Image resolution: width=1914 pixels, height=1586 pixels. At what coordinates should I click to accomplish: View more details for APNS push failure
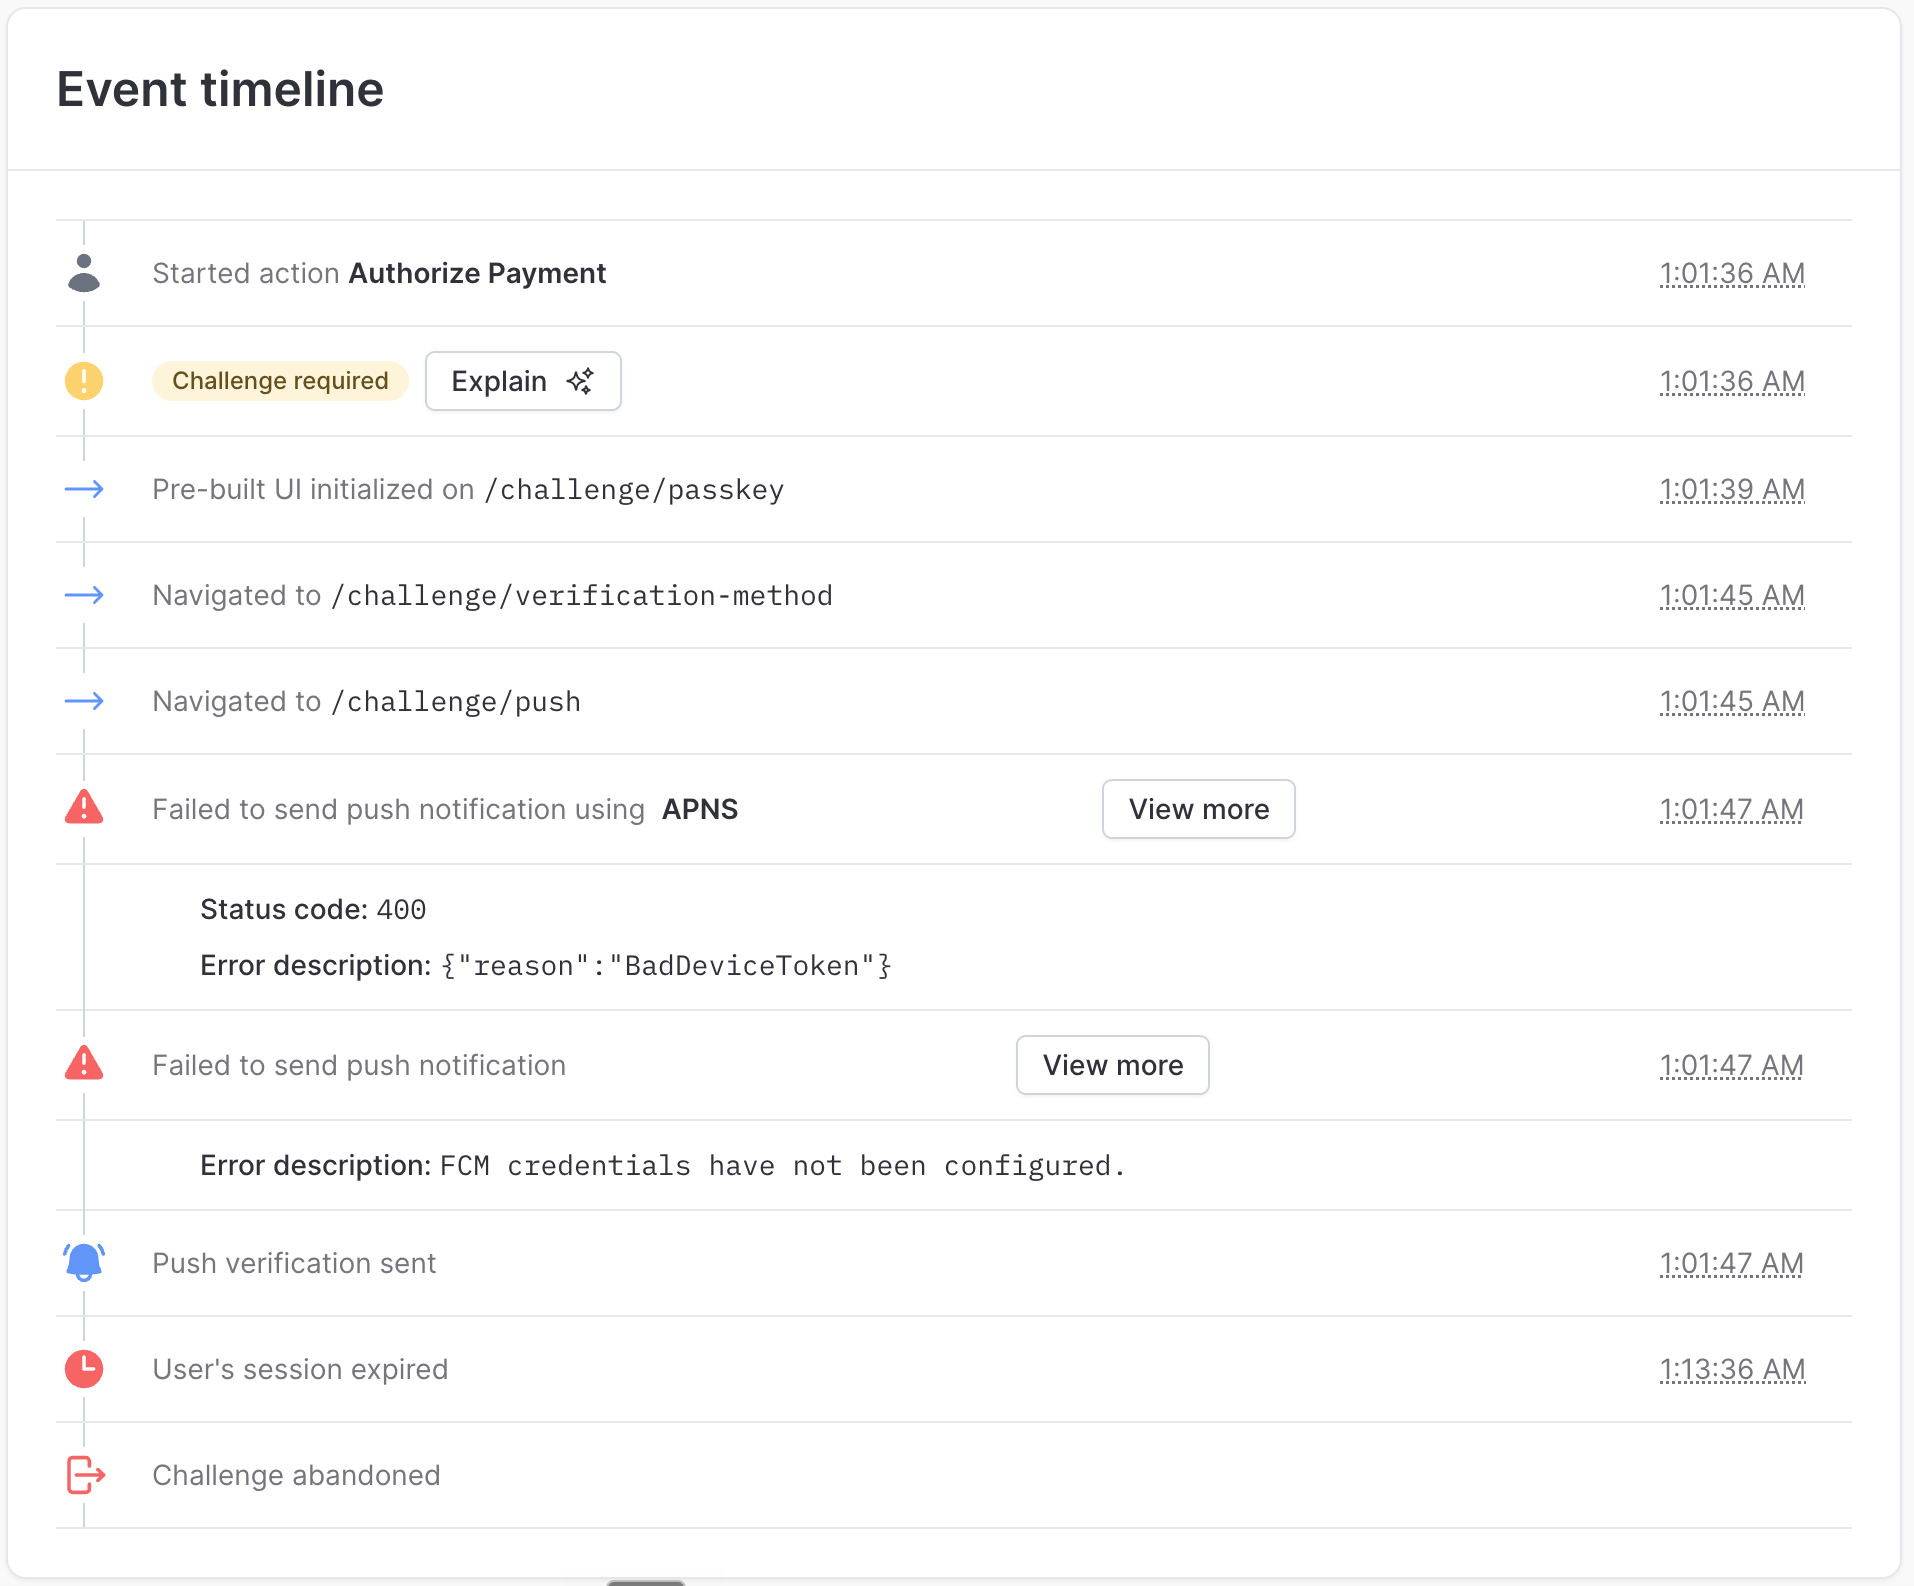coord(1199,809)
